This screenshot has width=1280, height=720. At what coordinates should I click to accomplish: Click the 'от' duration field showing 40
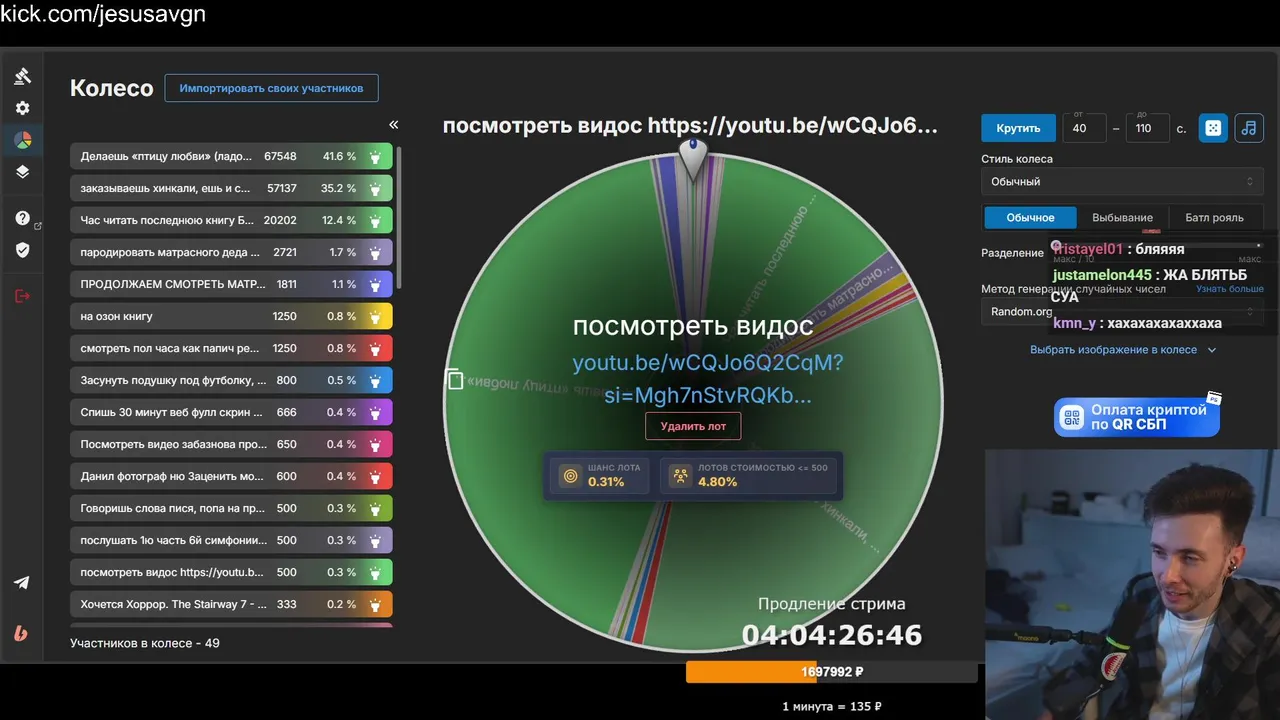[1084, 128]
